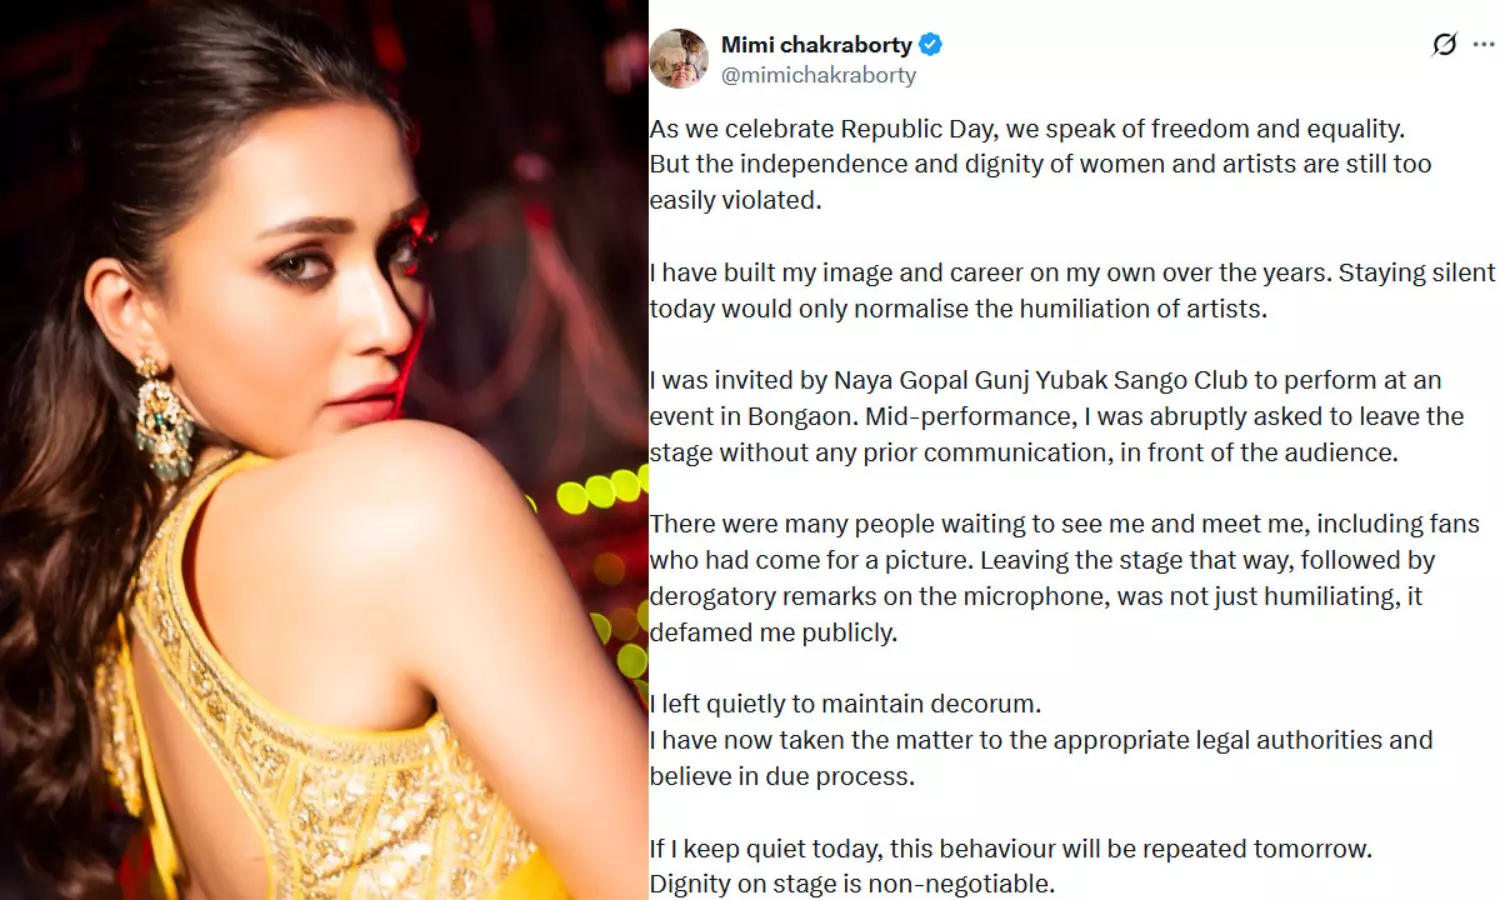Click the 'If I keep quiet today' sentence
Viewport: 1500px width, 900px height.
tap(1011, 849)
